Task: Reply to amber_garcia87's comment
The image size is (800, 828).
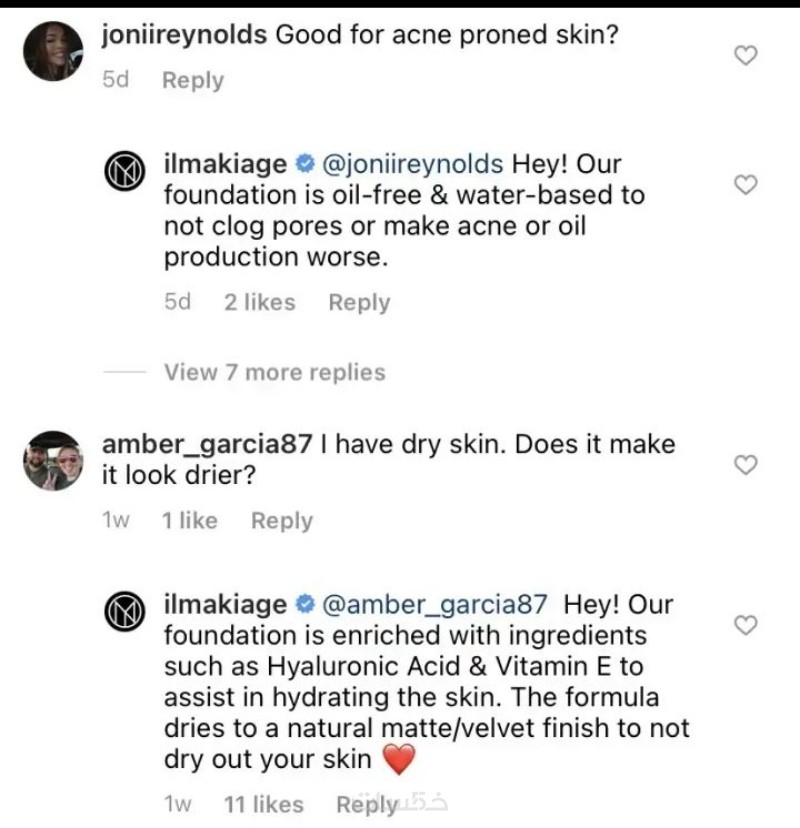Action: click(x=281, y=520)
